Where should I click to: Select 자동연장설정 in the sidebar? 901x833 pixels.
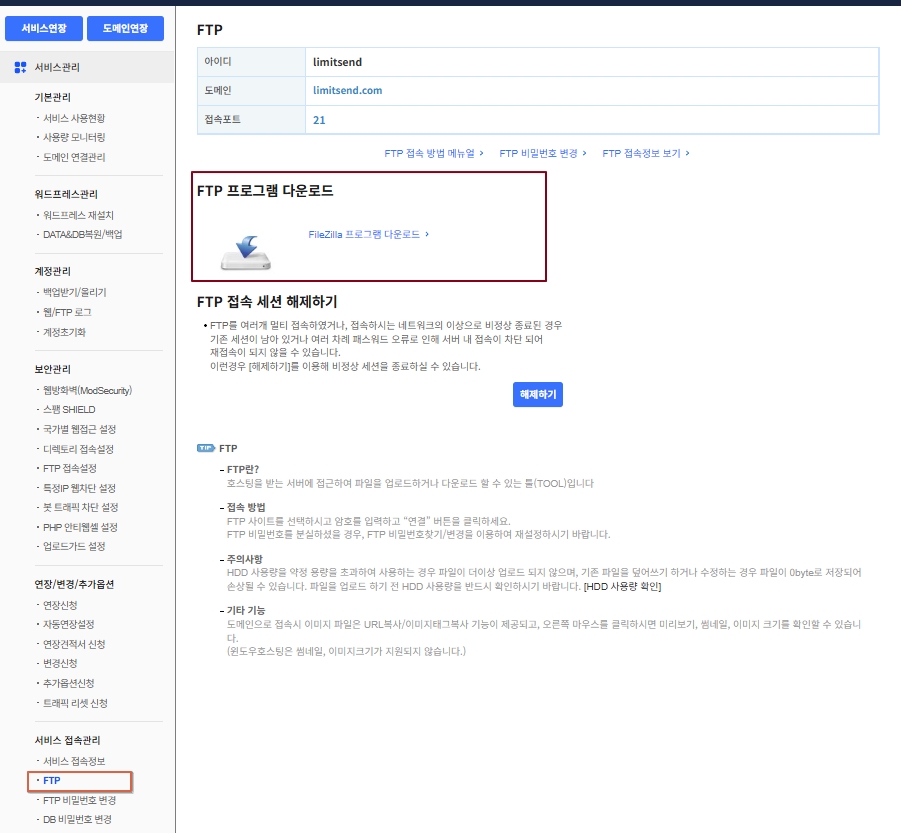click(69, 625)
